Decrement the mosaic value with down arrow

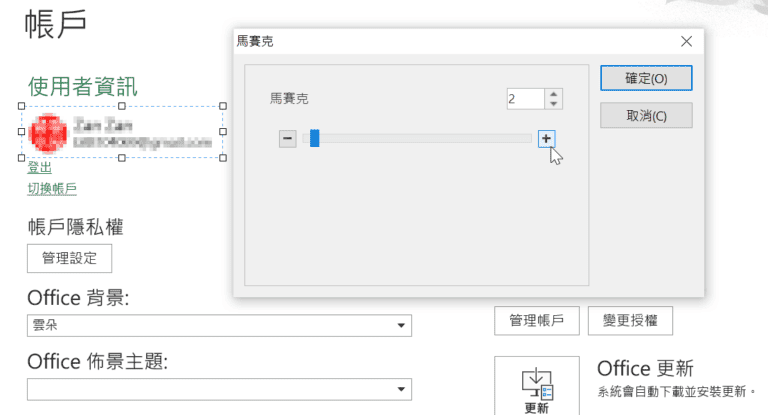click(553, 104)
